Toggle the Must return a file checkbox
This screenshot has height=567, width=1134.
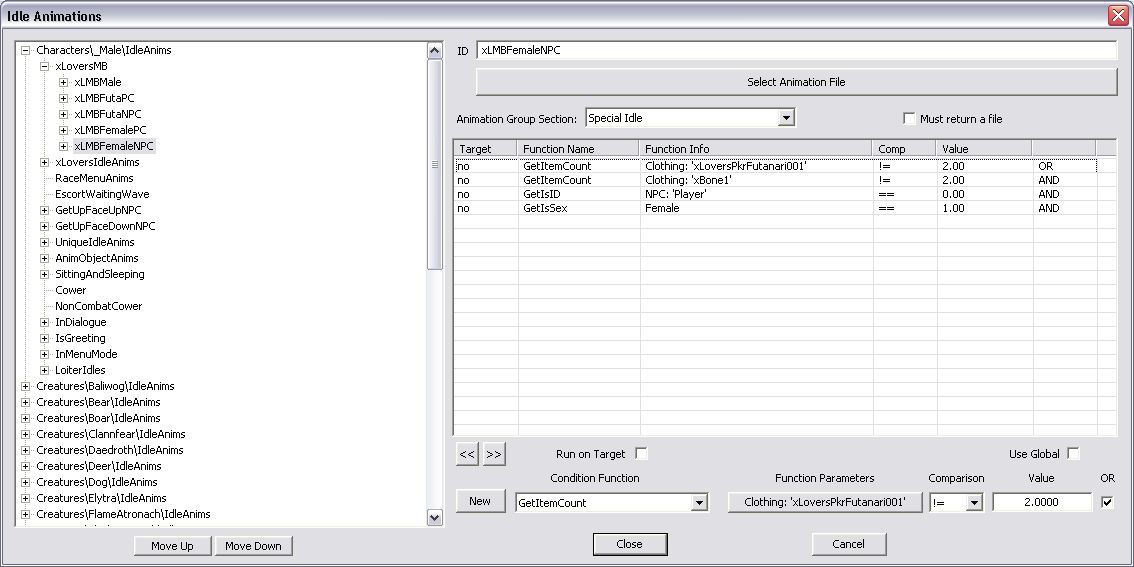tap(909, 119)
